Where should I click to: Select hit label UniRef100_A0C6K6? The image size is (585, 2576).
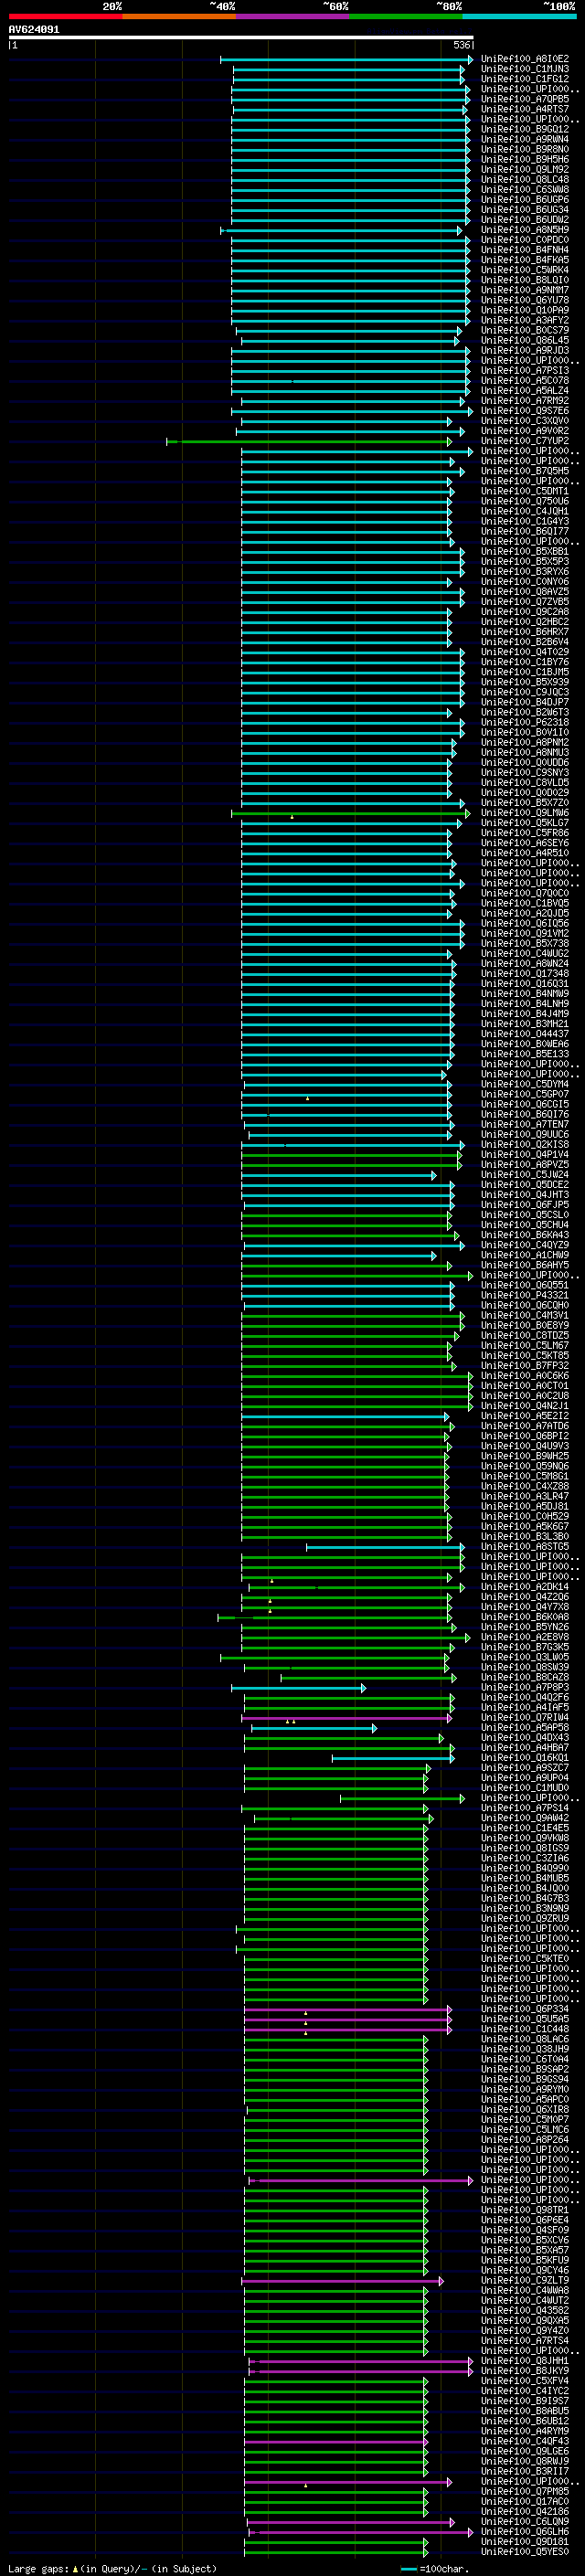point(525,1375)
